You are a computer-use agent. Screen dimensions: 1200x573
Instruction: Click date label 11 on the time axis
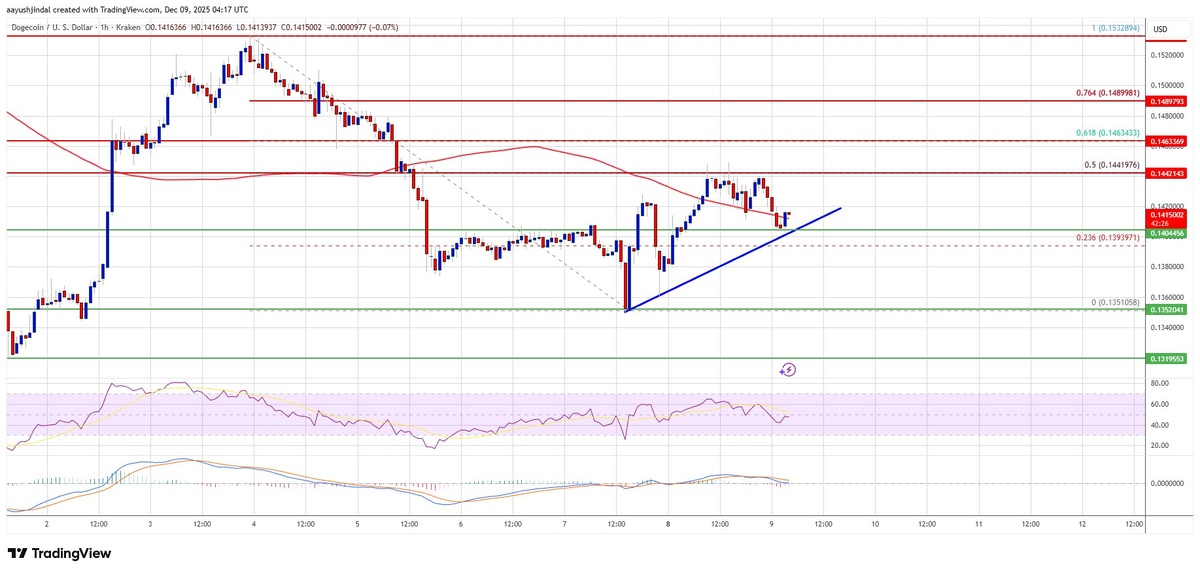pos(978,523)
